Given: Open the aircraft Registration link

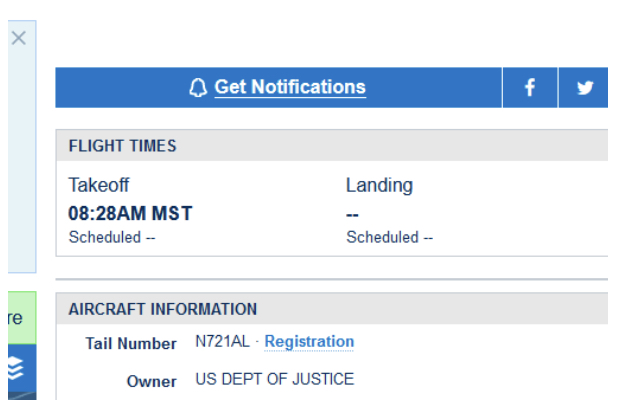Looking at the screenshot, I should click(x=309, y=342).
